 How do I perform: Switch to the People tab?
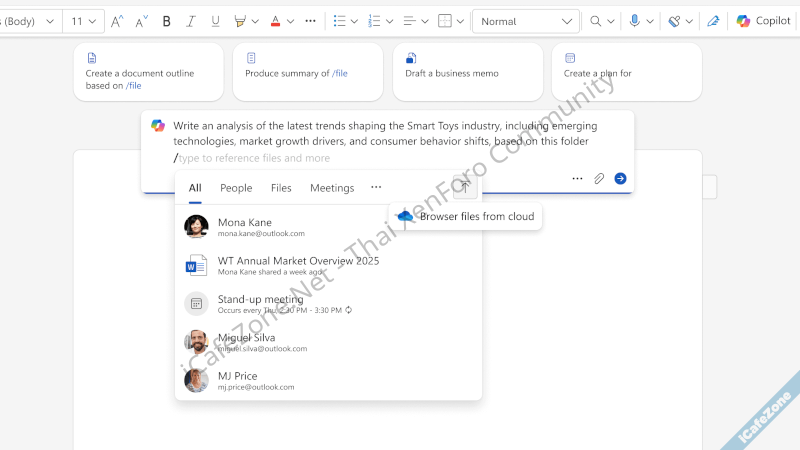tap(236, 188)
